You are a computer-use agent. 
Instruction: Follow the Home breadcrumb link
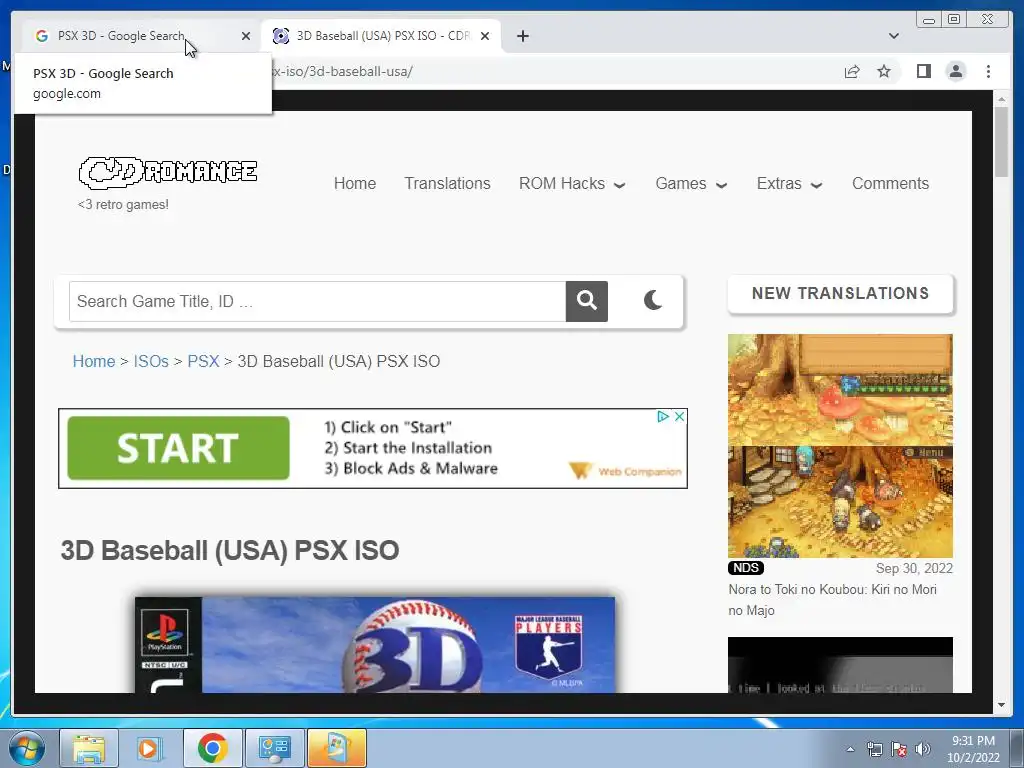coord(93,361)
